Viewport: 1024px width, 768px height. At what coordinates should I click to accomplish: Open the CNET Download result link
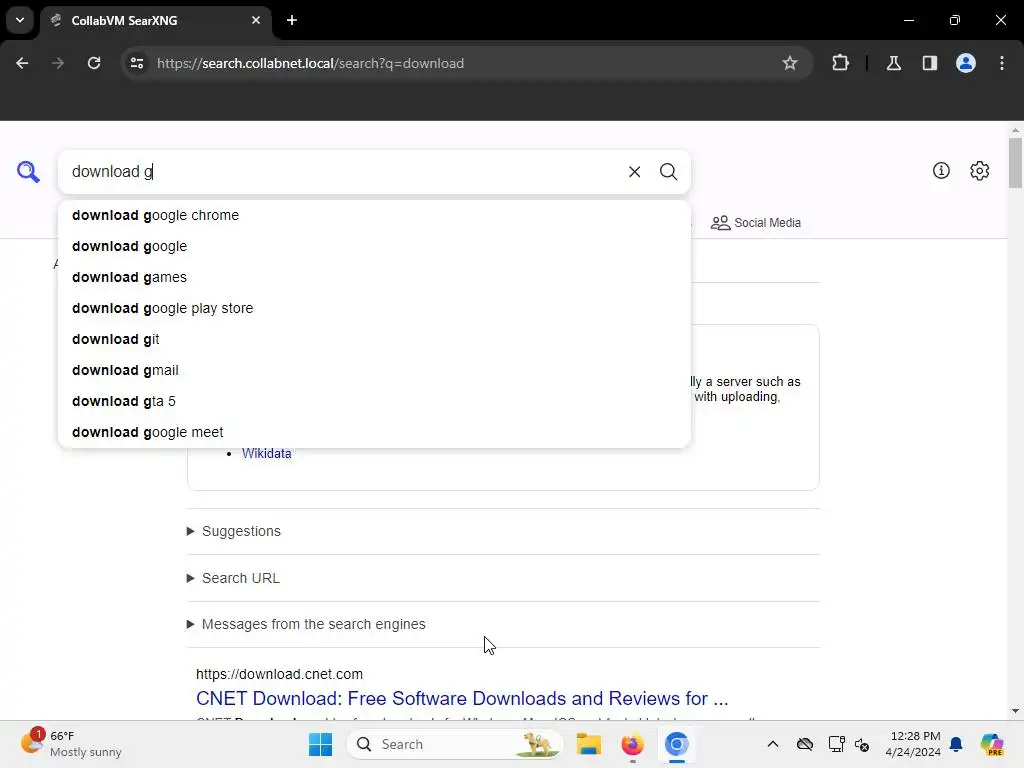point(462,698)
